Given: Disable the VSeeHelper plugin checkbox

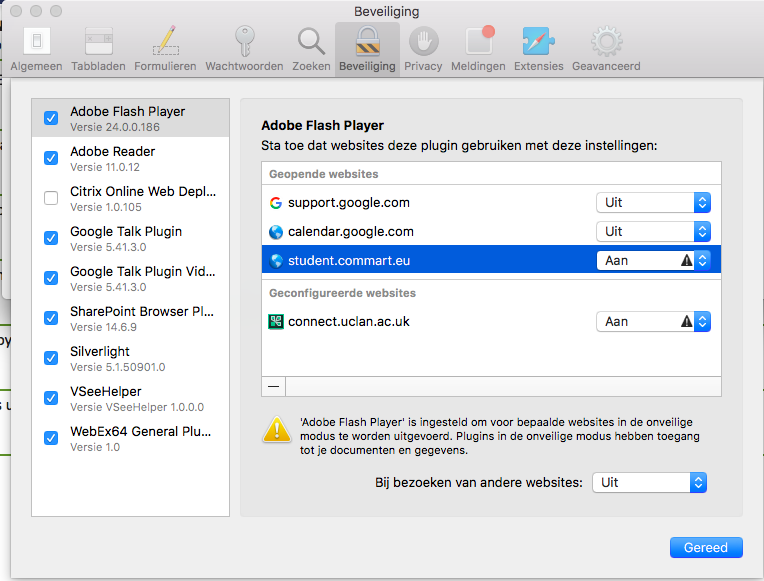Looking at the screenshot, I should click(x=51, y=398).
